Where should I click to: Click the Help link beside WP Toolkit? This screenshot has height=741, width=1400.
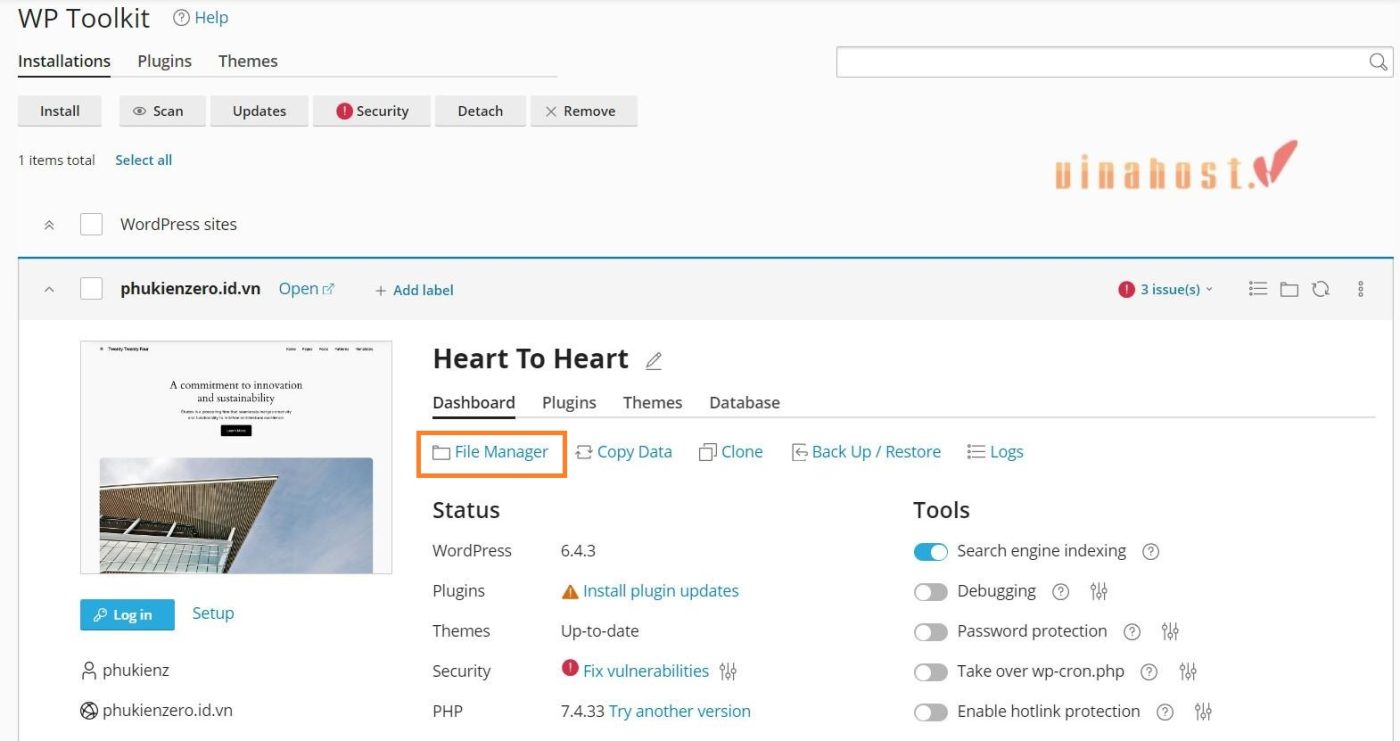click(x=211, y=18)
